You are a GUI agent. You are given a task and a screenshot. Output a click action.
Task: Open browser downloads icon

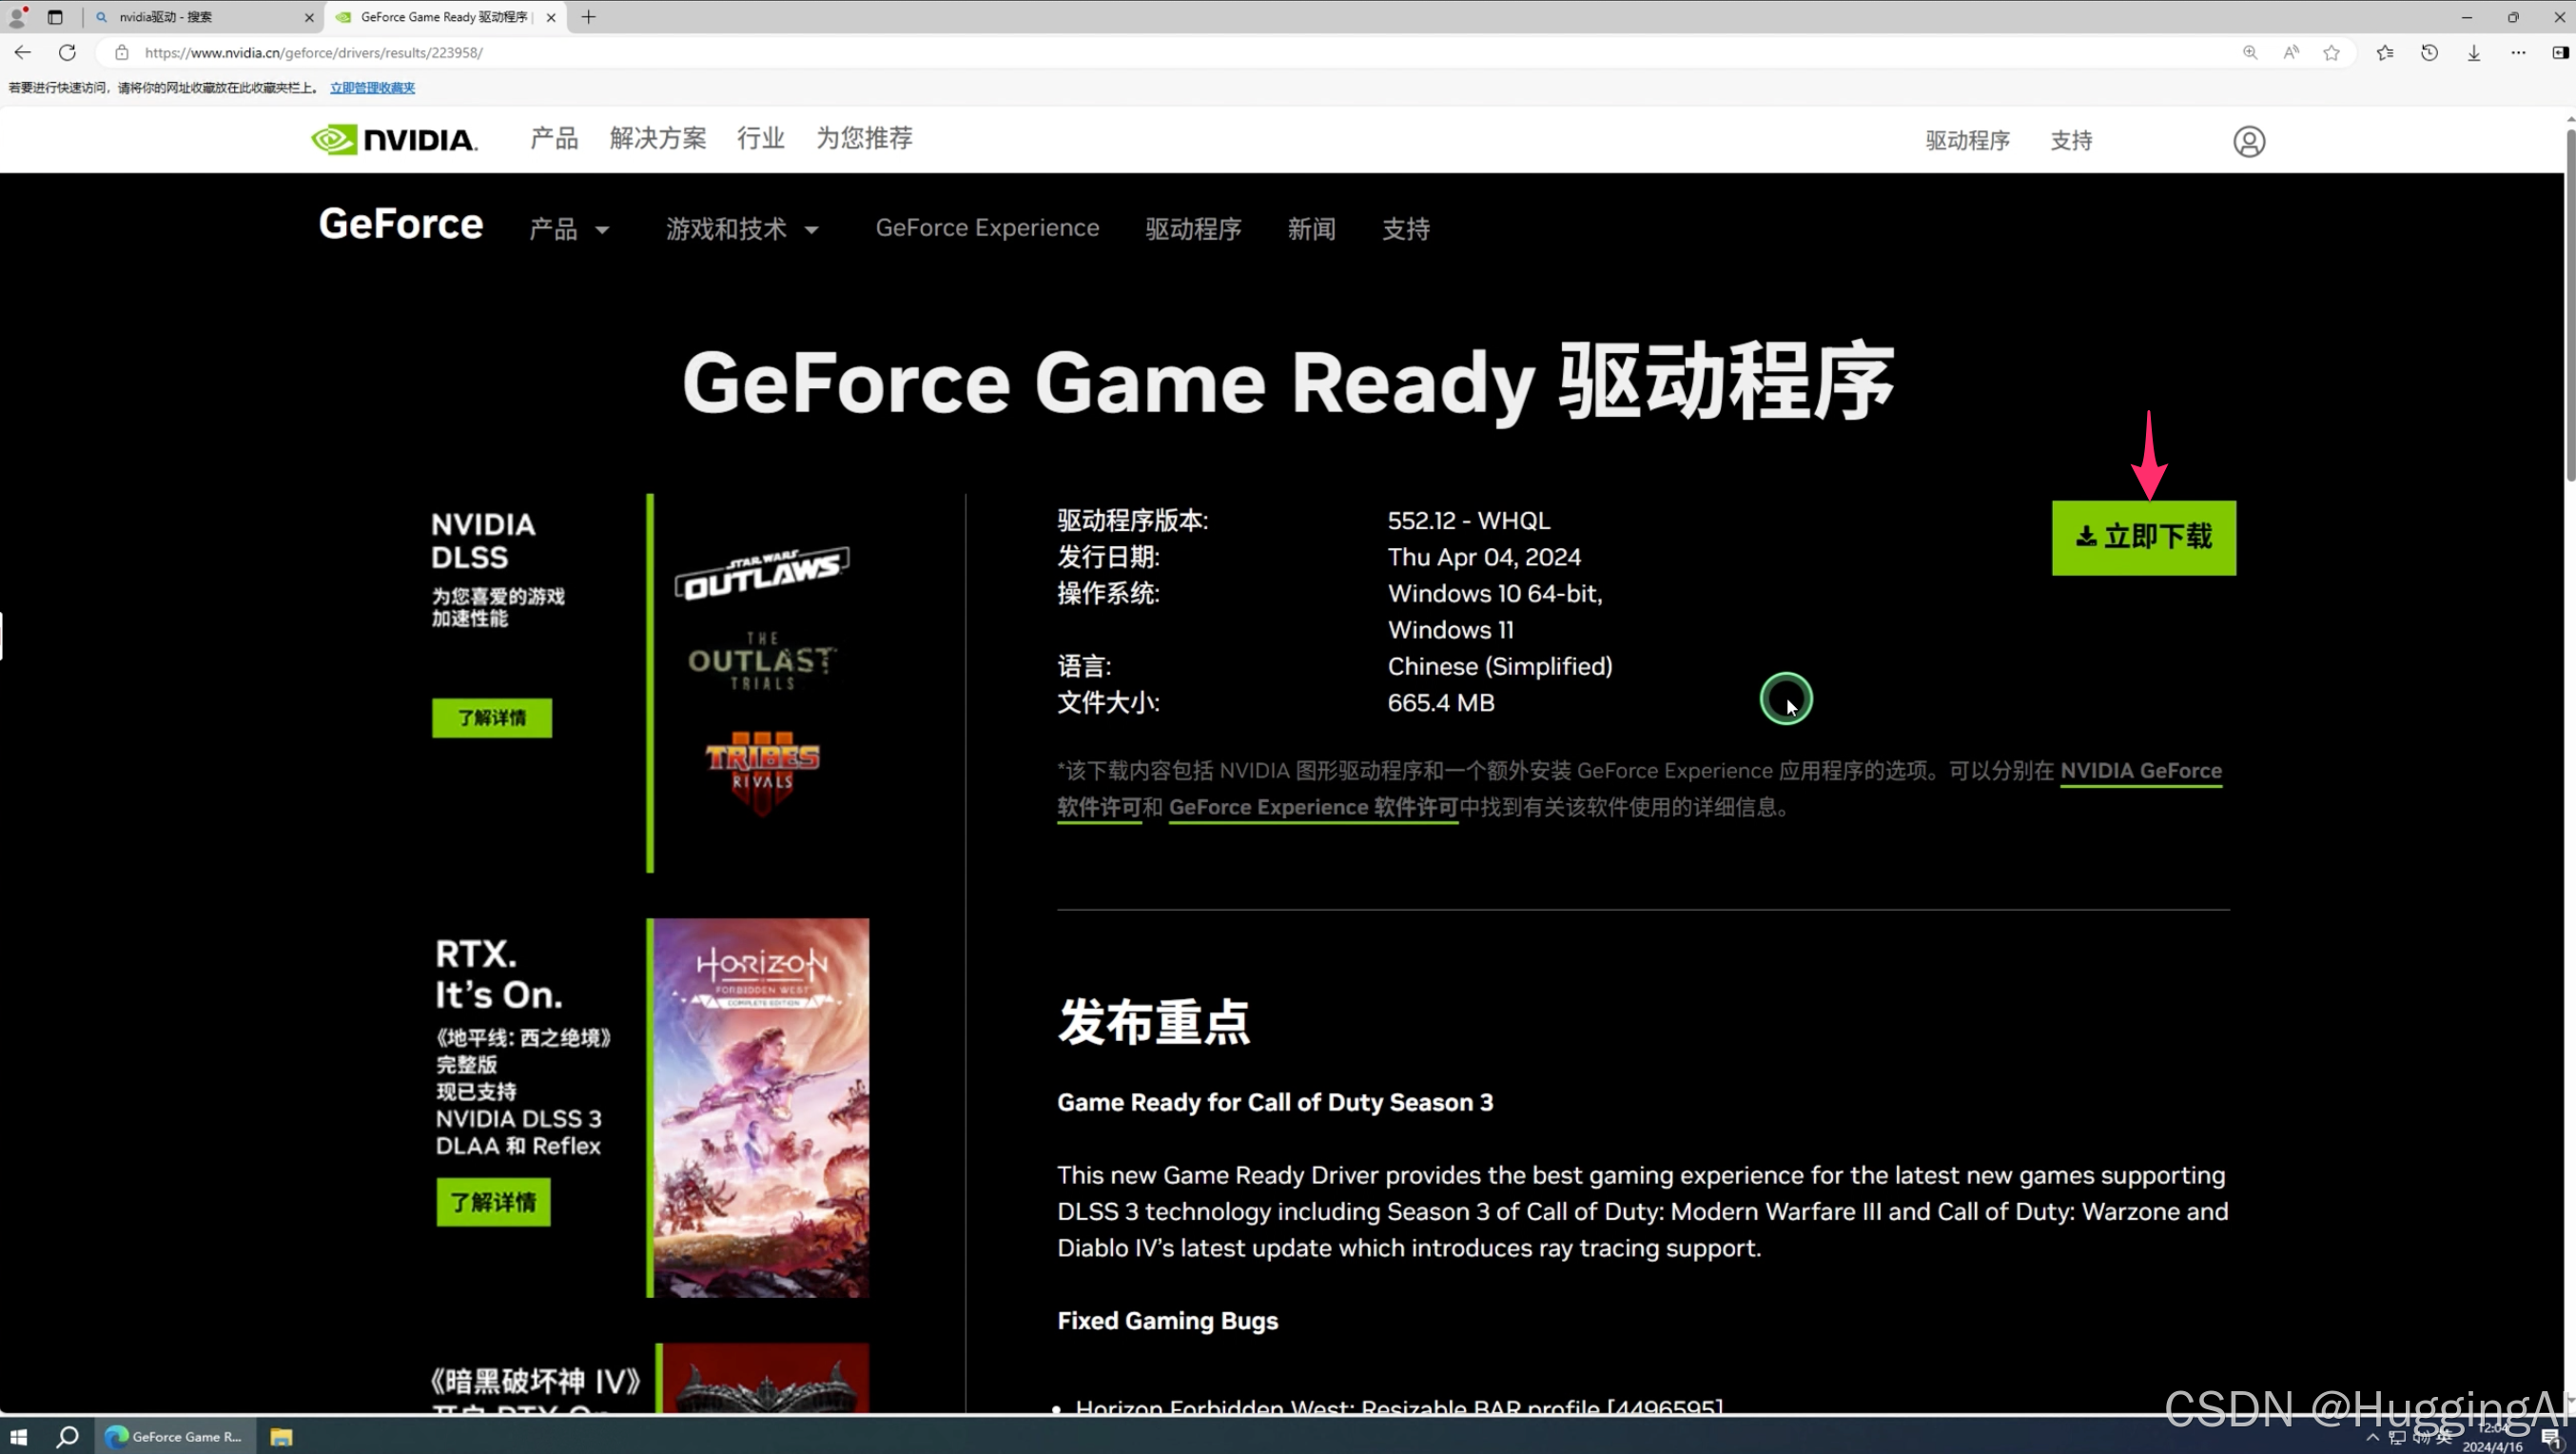tap(2473, 53)
